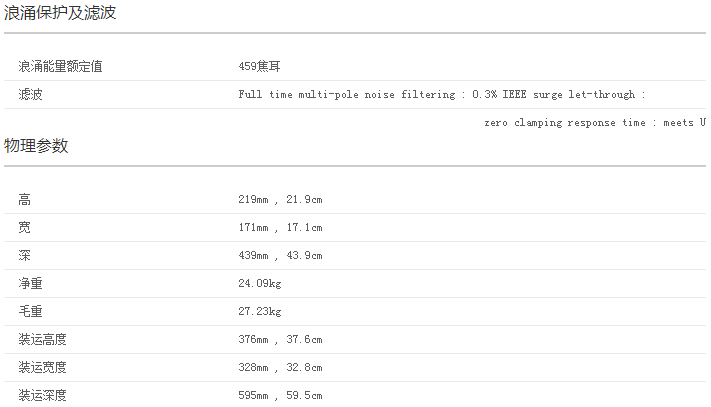
Task: Select the 装运高度 row label
Action: pos(42,339)
